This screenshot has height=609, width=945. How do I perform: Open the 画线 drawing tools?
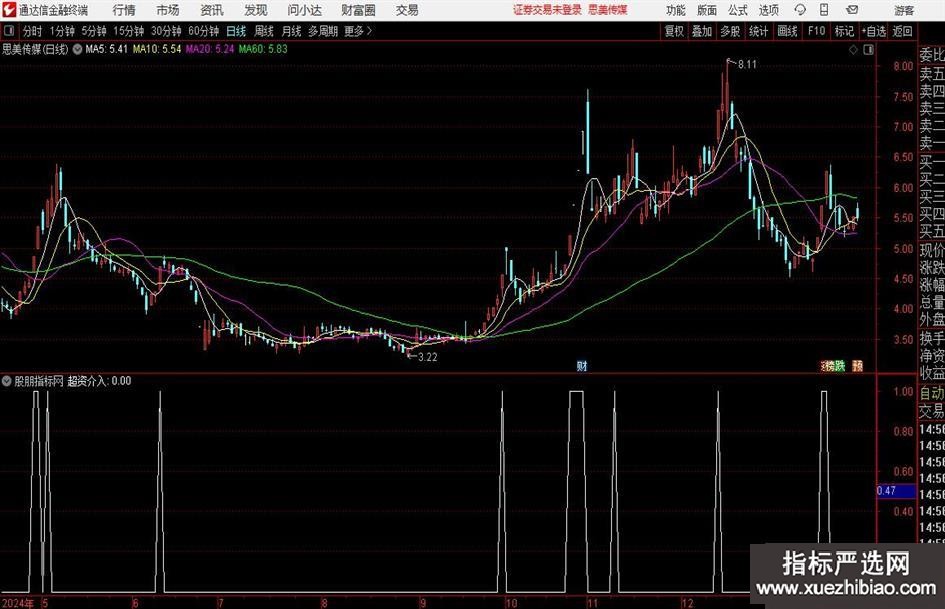[787, 31]
